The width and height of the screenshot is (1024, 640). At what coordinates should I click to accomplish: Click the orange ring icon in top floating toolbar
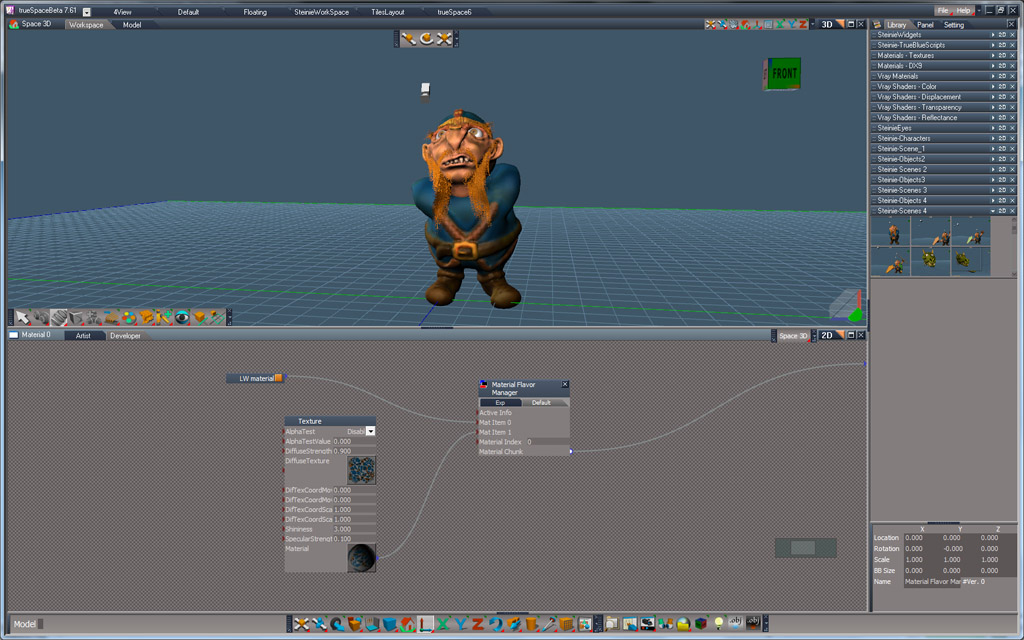tap(426, 39)
